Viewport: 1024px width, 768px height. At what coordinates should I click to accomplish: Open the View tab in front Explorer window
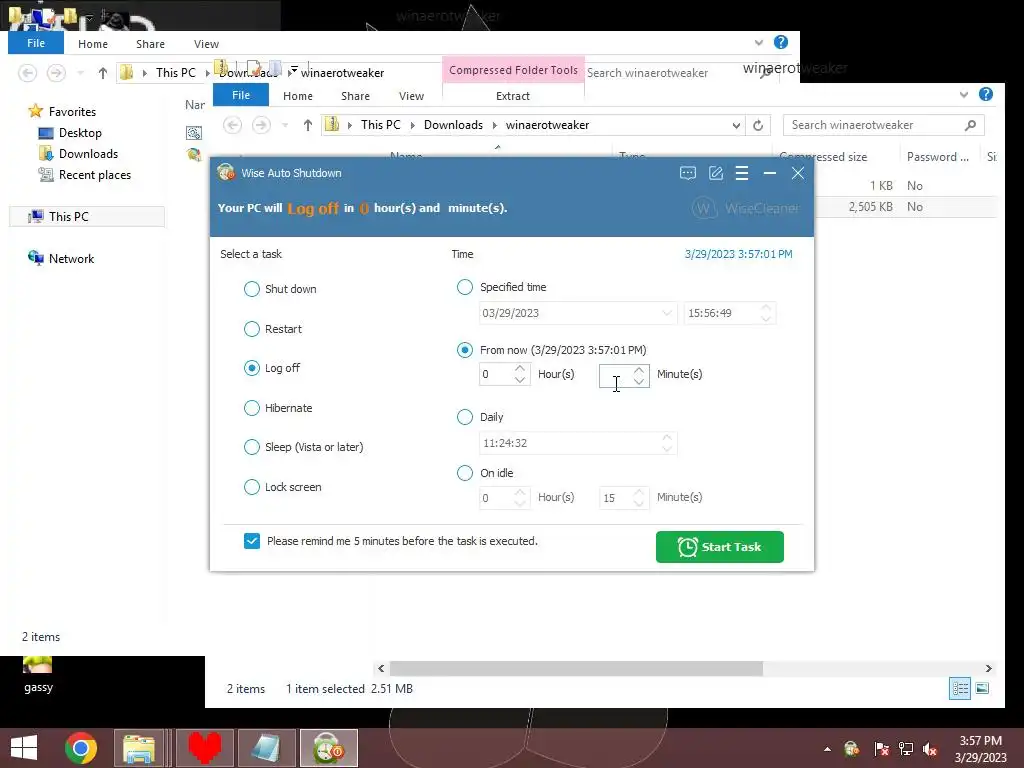coord(411,96)
